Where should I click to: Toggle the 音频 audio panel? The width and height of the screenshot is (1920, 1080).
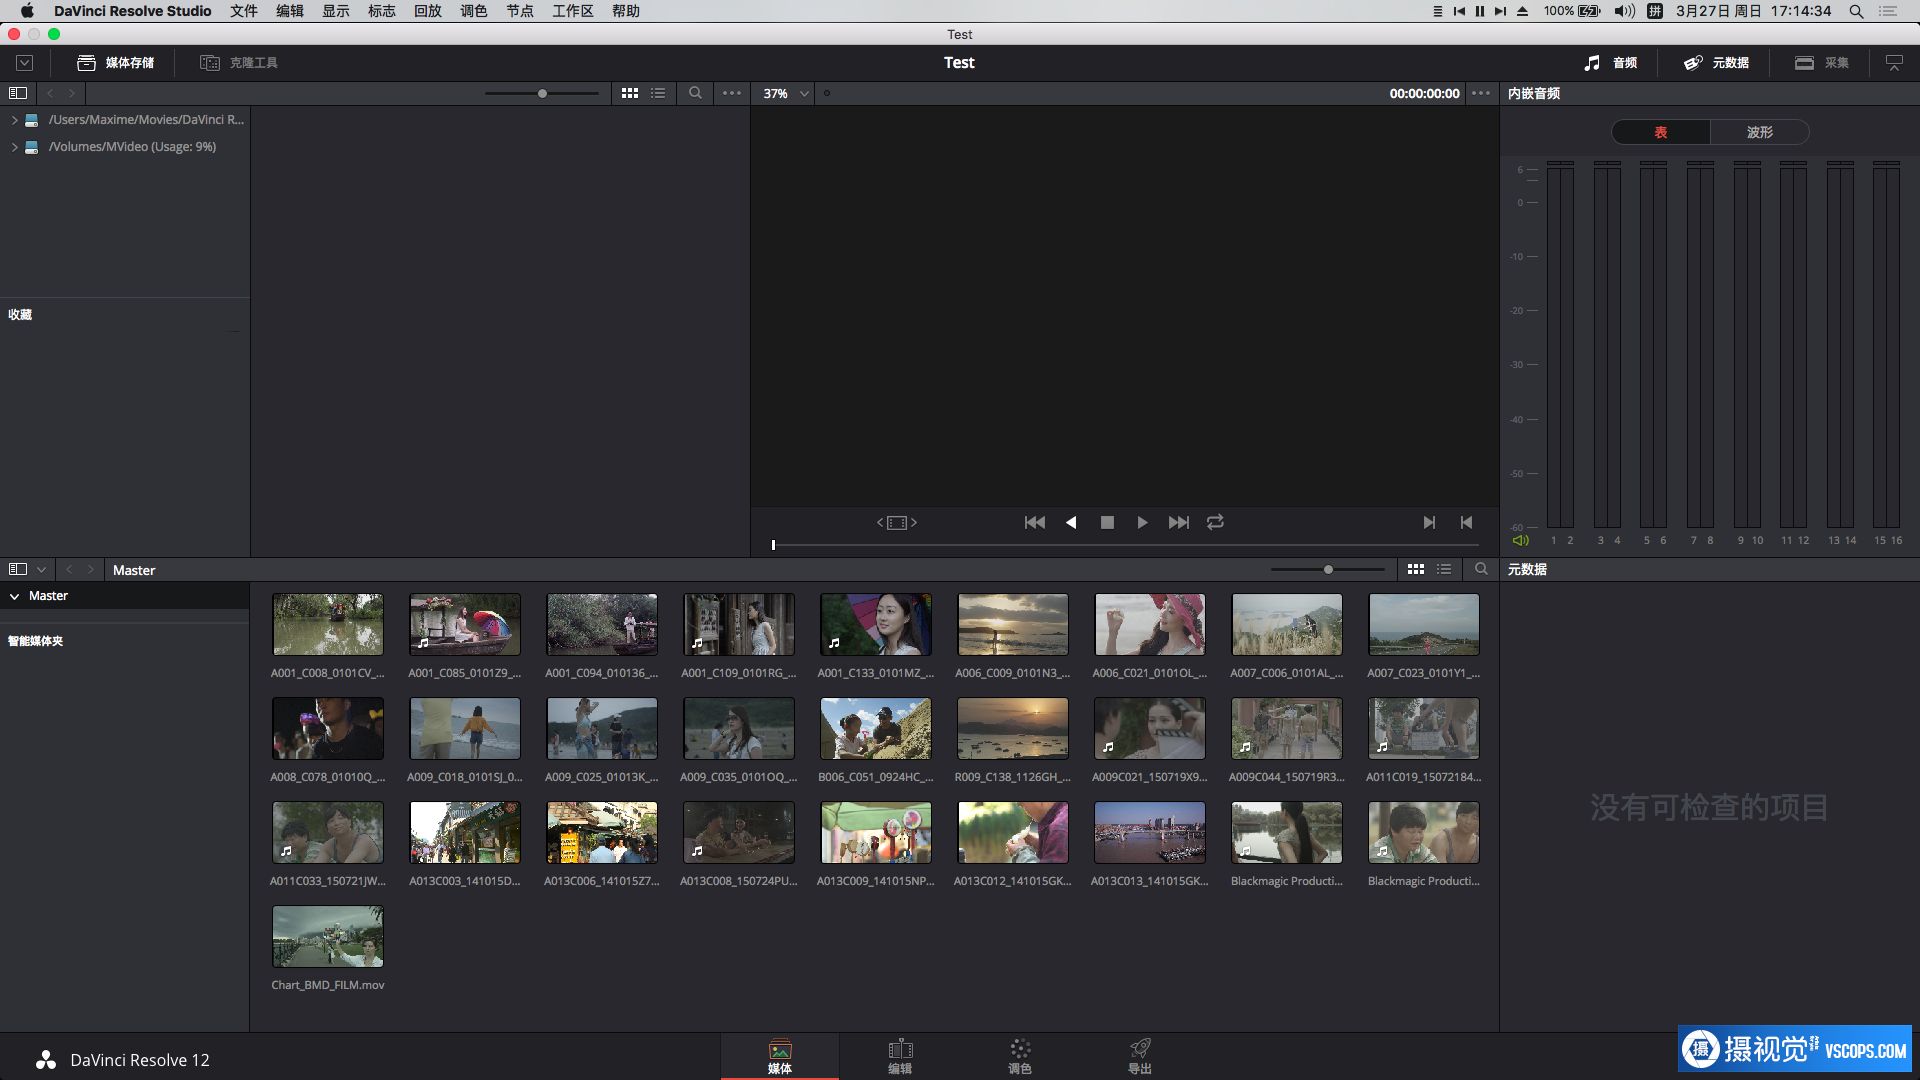click(1611, 62)
